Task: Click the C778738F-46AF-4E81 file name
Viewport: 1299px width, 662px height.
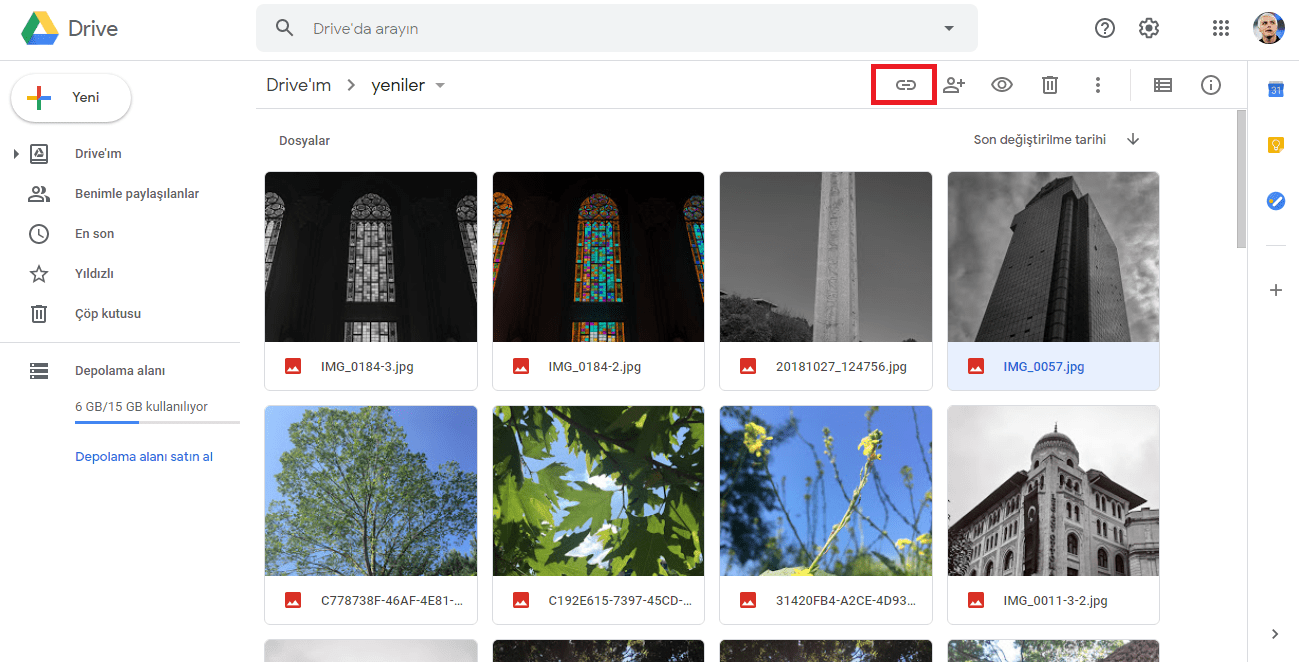Action: pyautogui.click(x=391, y=601)
